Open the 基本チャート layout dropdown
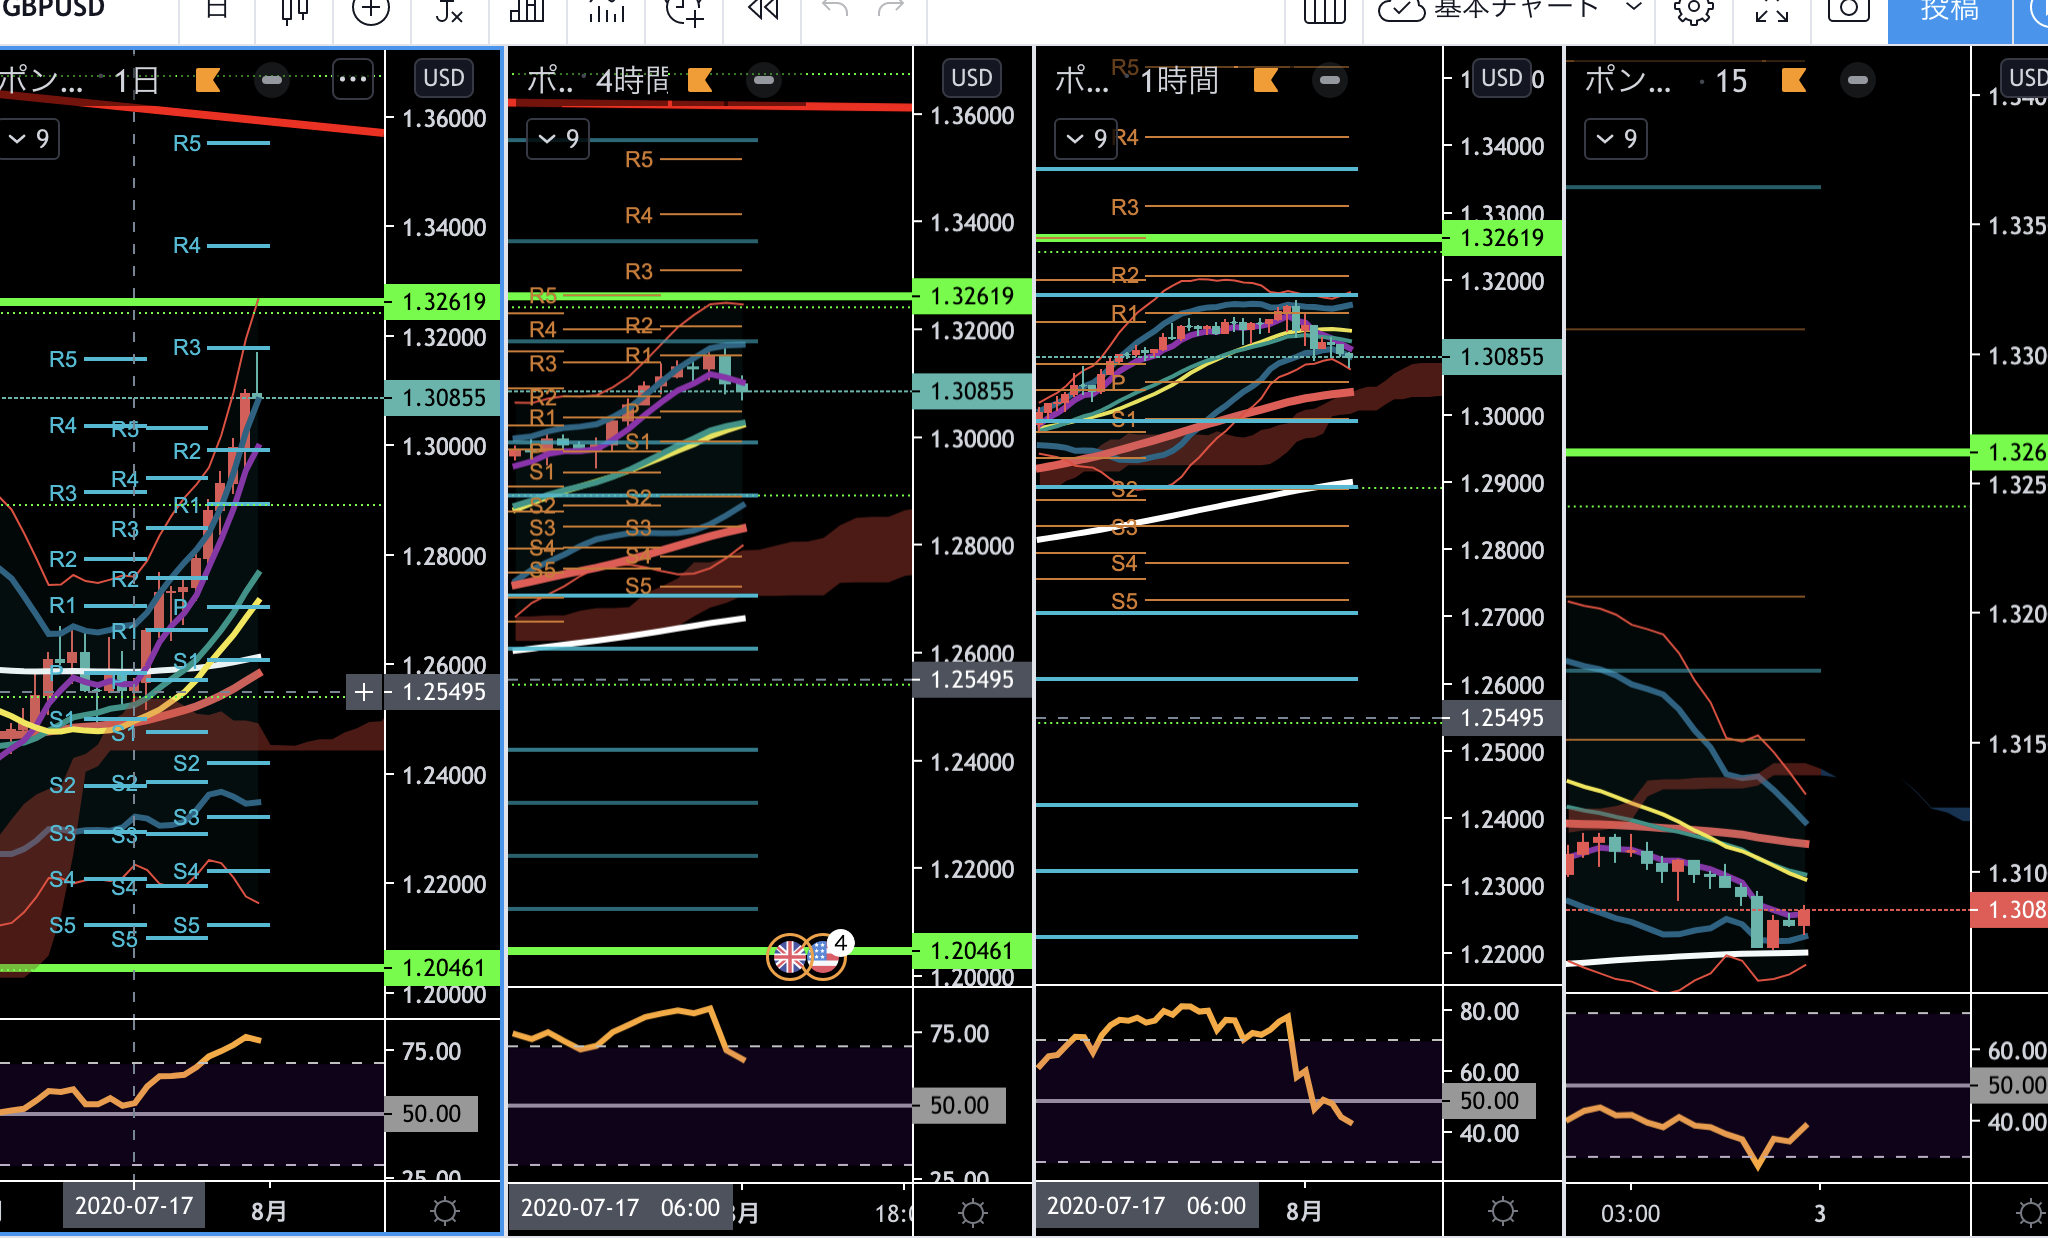Screen dimensions: 2048x1246 pyautogui.click(x=1633, y=8)
